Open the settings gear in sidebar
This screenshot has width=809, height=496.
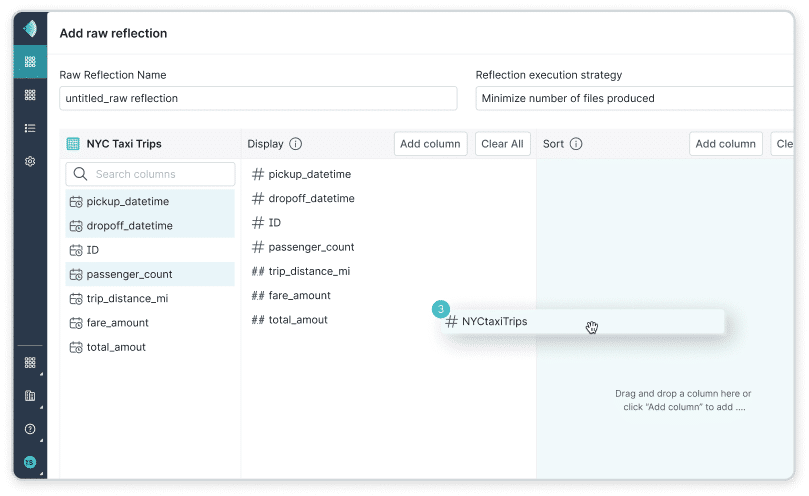[30, 161]
